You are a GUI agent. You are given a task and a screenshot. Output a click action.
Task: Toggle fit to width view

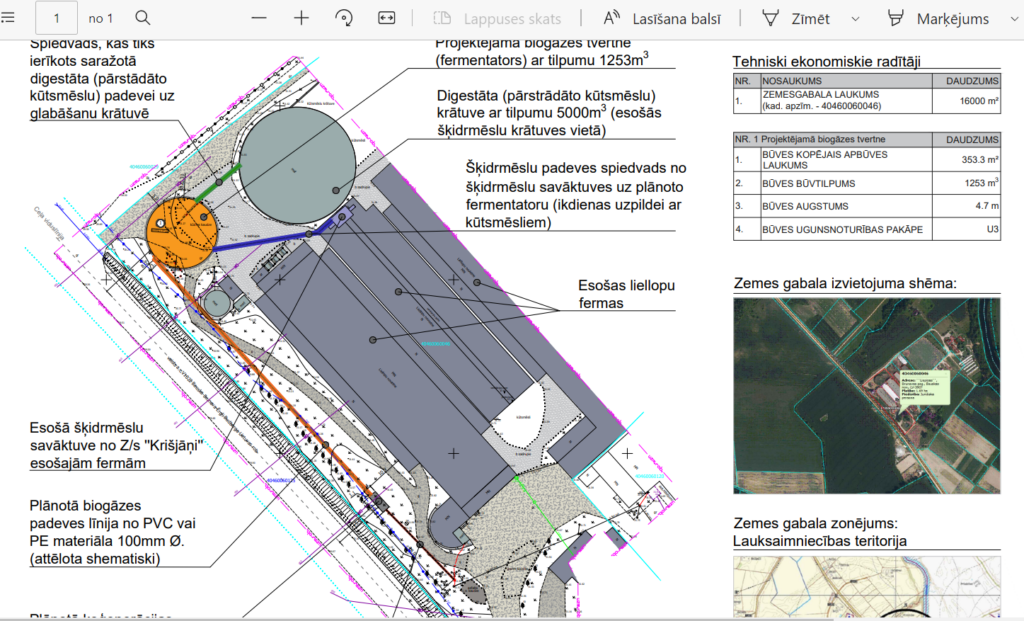point(387,18)
